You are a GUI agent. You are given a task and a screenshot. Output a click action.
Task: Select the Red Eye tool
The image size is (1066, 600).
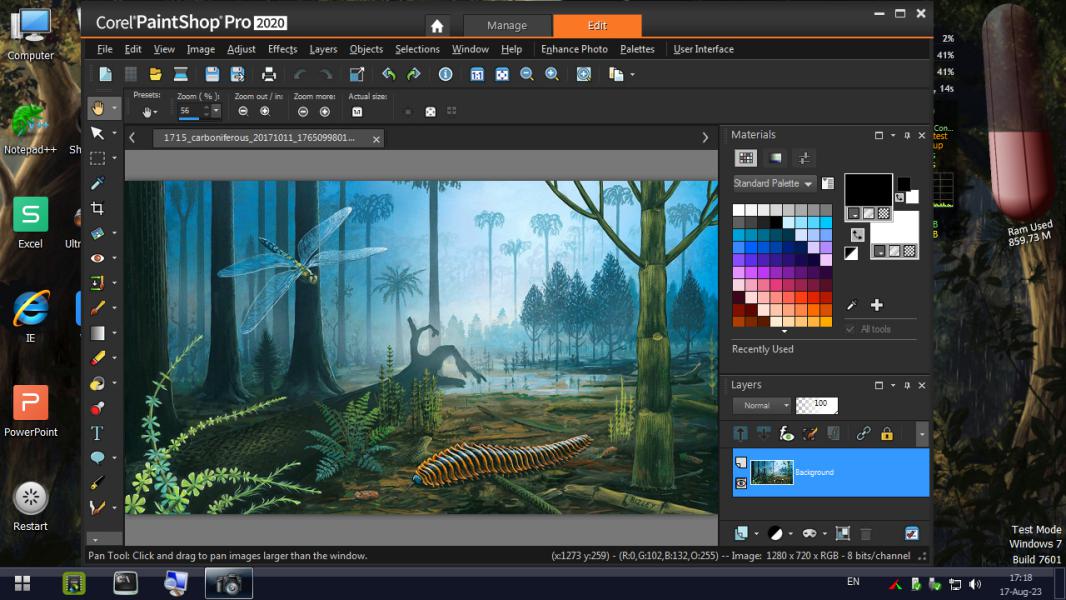pos(98,258)
